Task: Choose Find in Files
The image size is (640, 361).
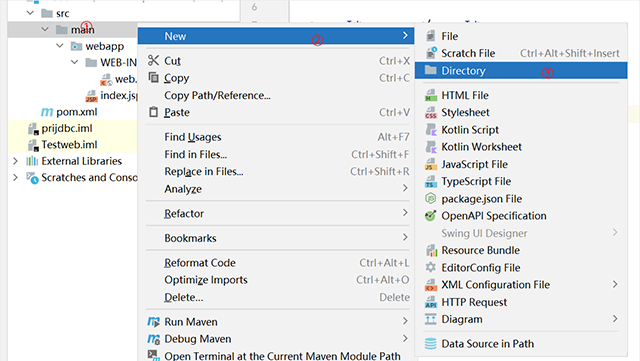Action: [x=276, y=154]
